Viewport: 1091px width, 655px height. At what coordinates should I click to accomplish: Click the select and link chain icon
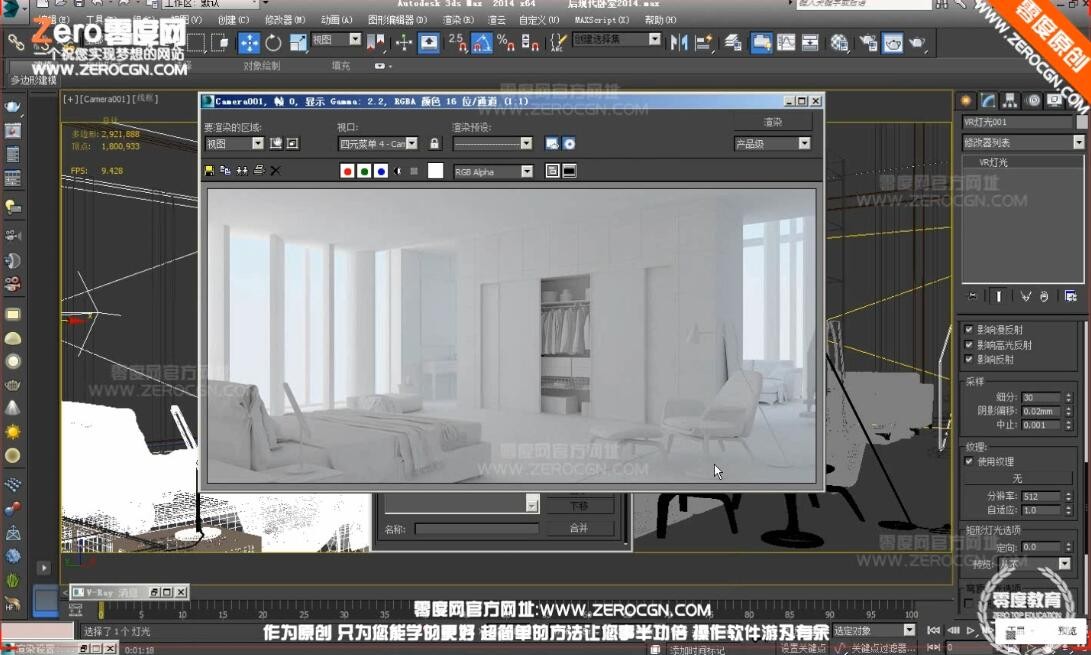[x=16, y=43]
